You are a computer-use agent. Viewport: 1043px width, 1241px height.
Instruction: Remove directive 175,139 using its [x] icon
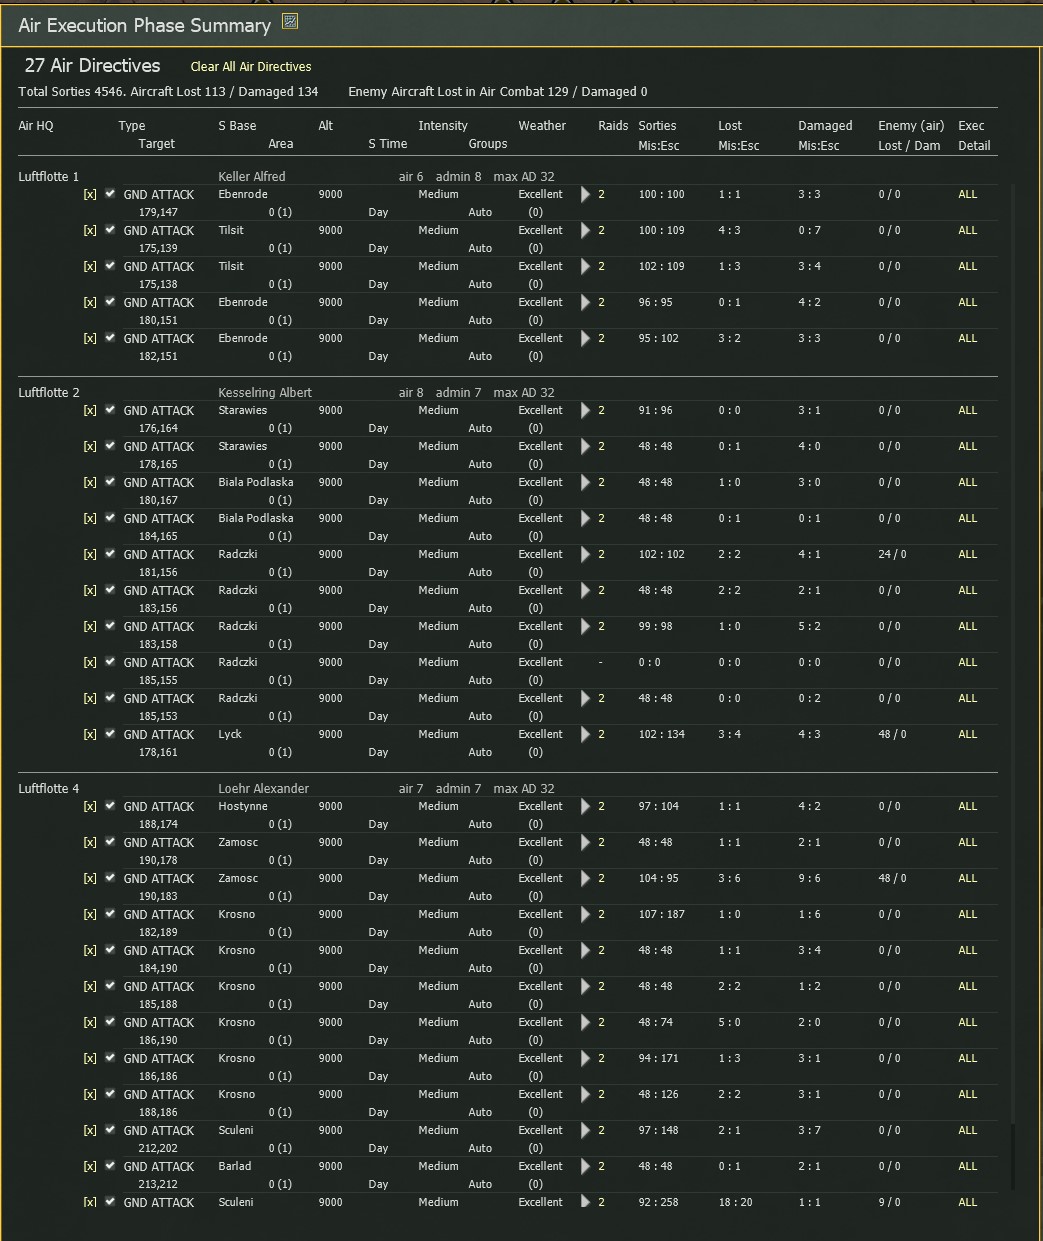coord(90,230)
